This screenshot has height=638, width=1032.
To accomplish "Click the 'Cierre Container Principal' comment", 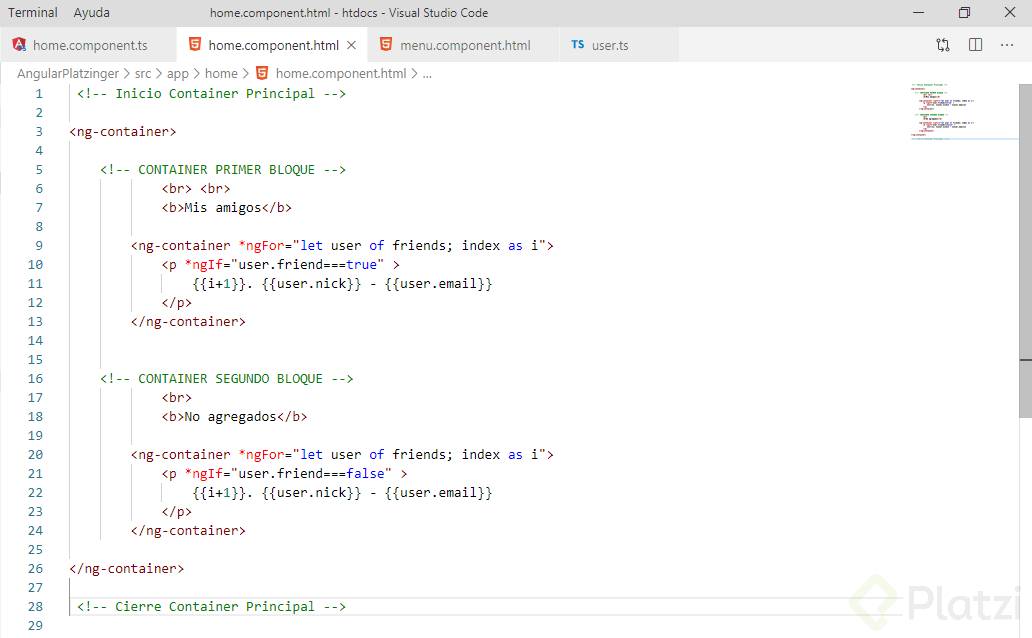I will tap(211, 606).
